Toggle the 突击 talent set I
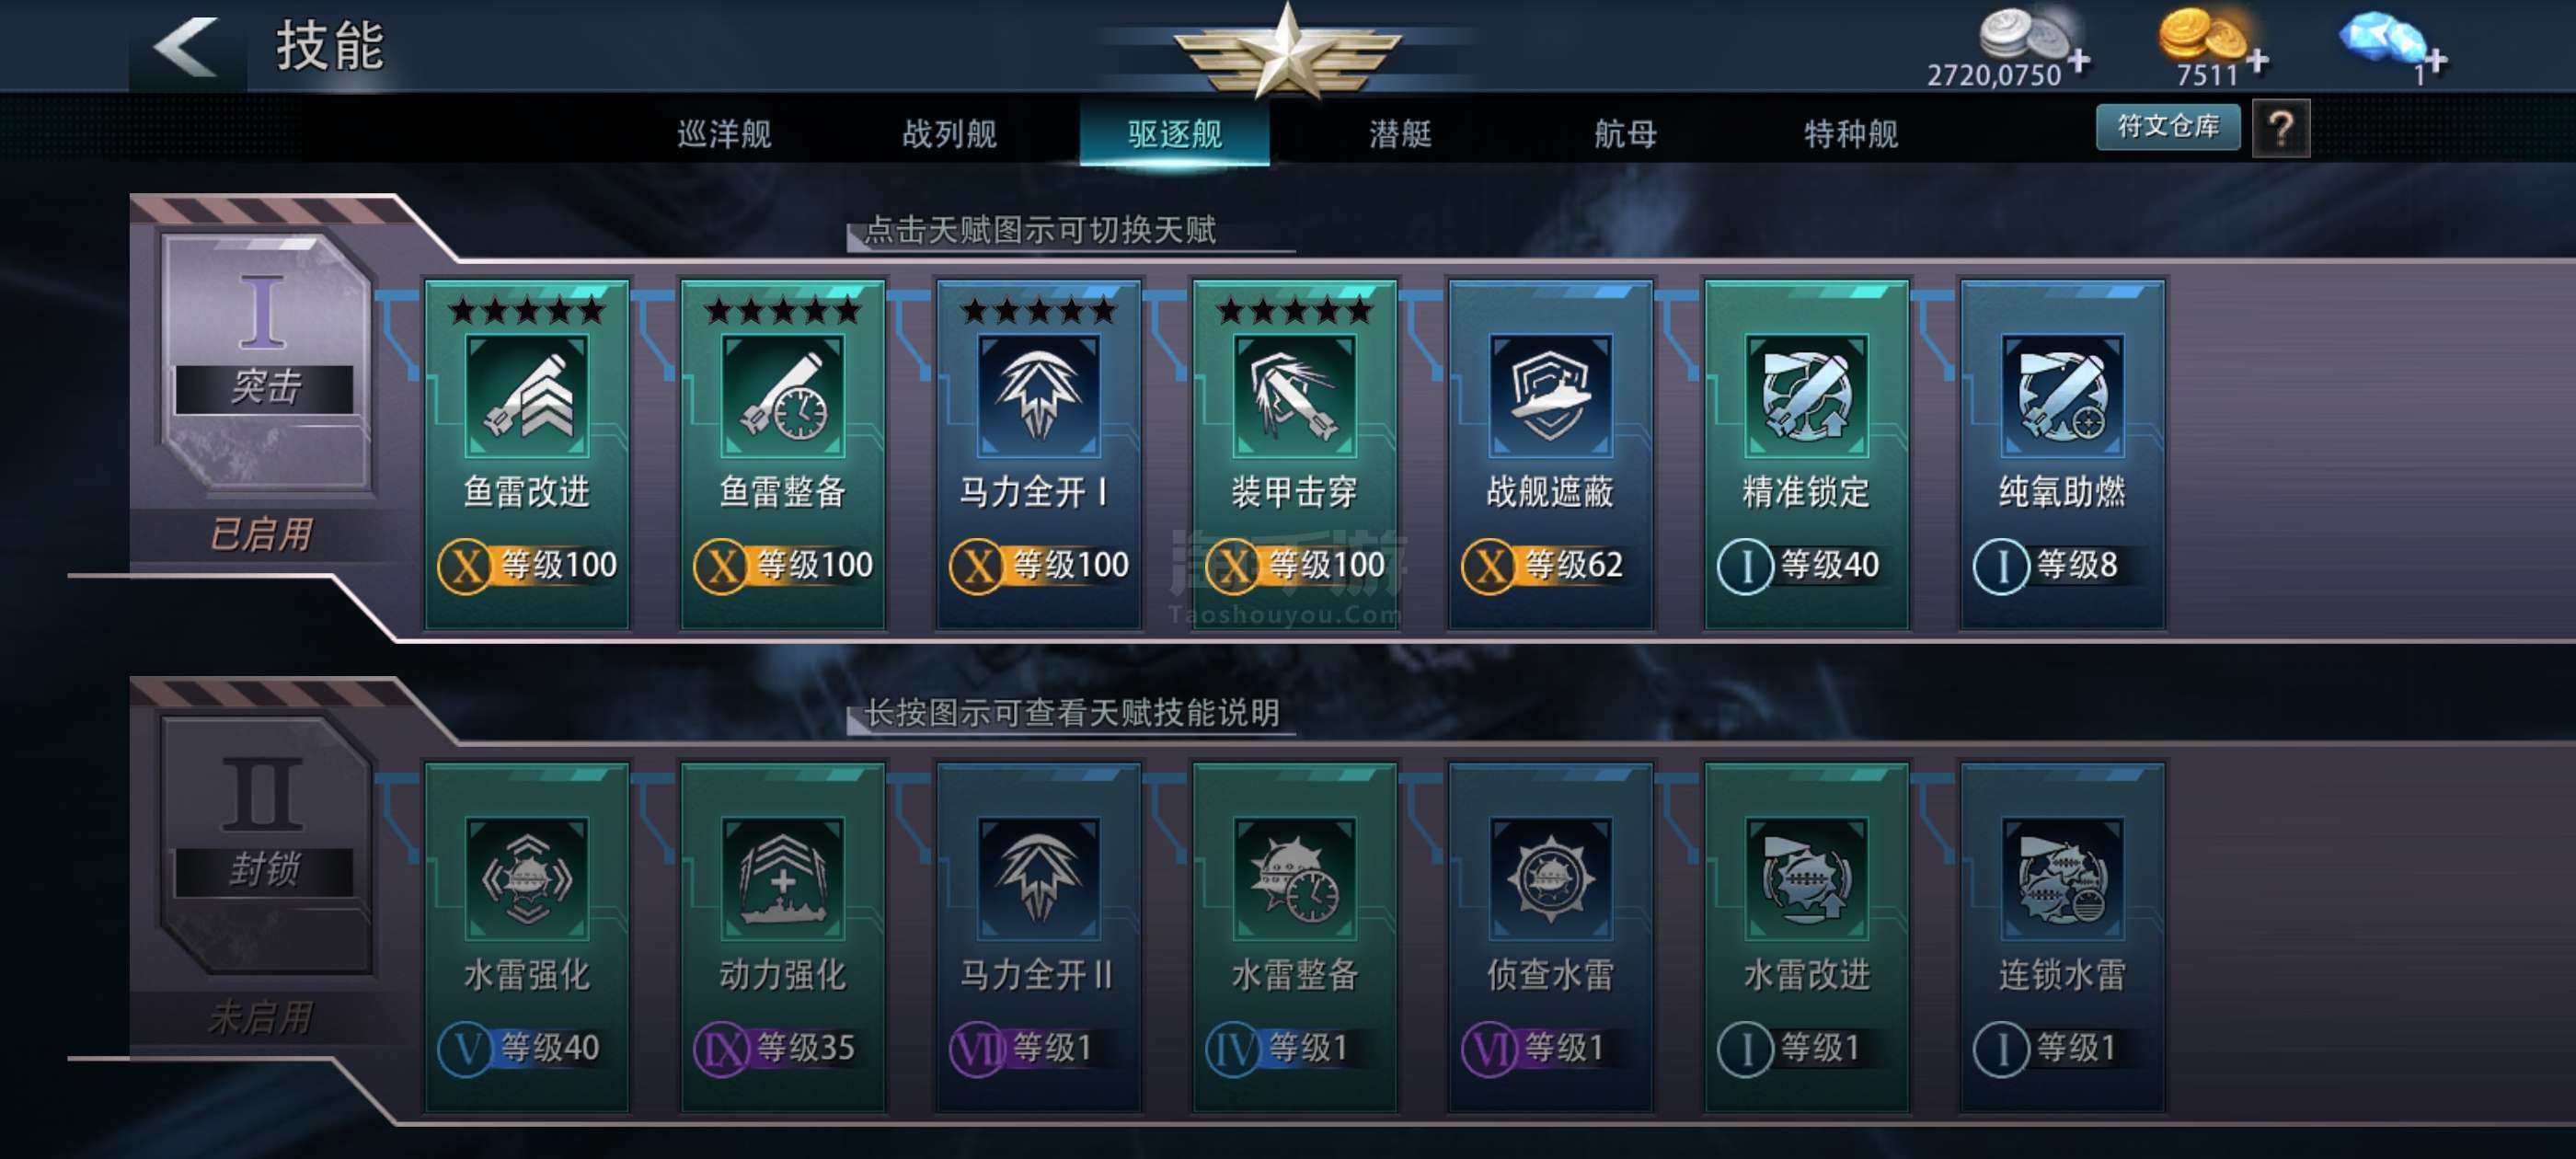This screenshot has height=1159, width=2576. (x=264, y=362)
